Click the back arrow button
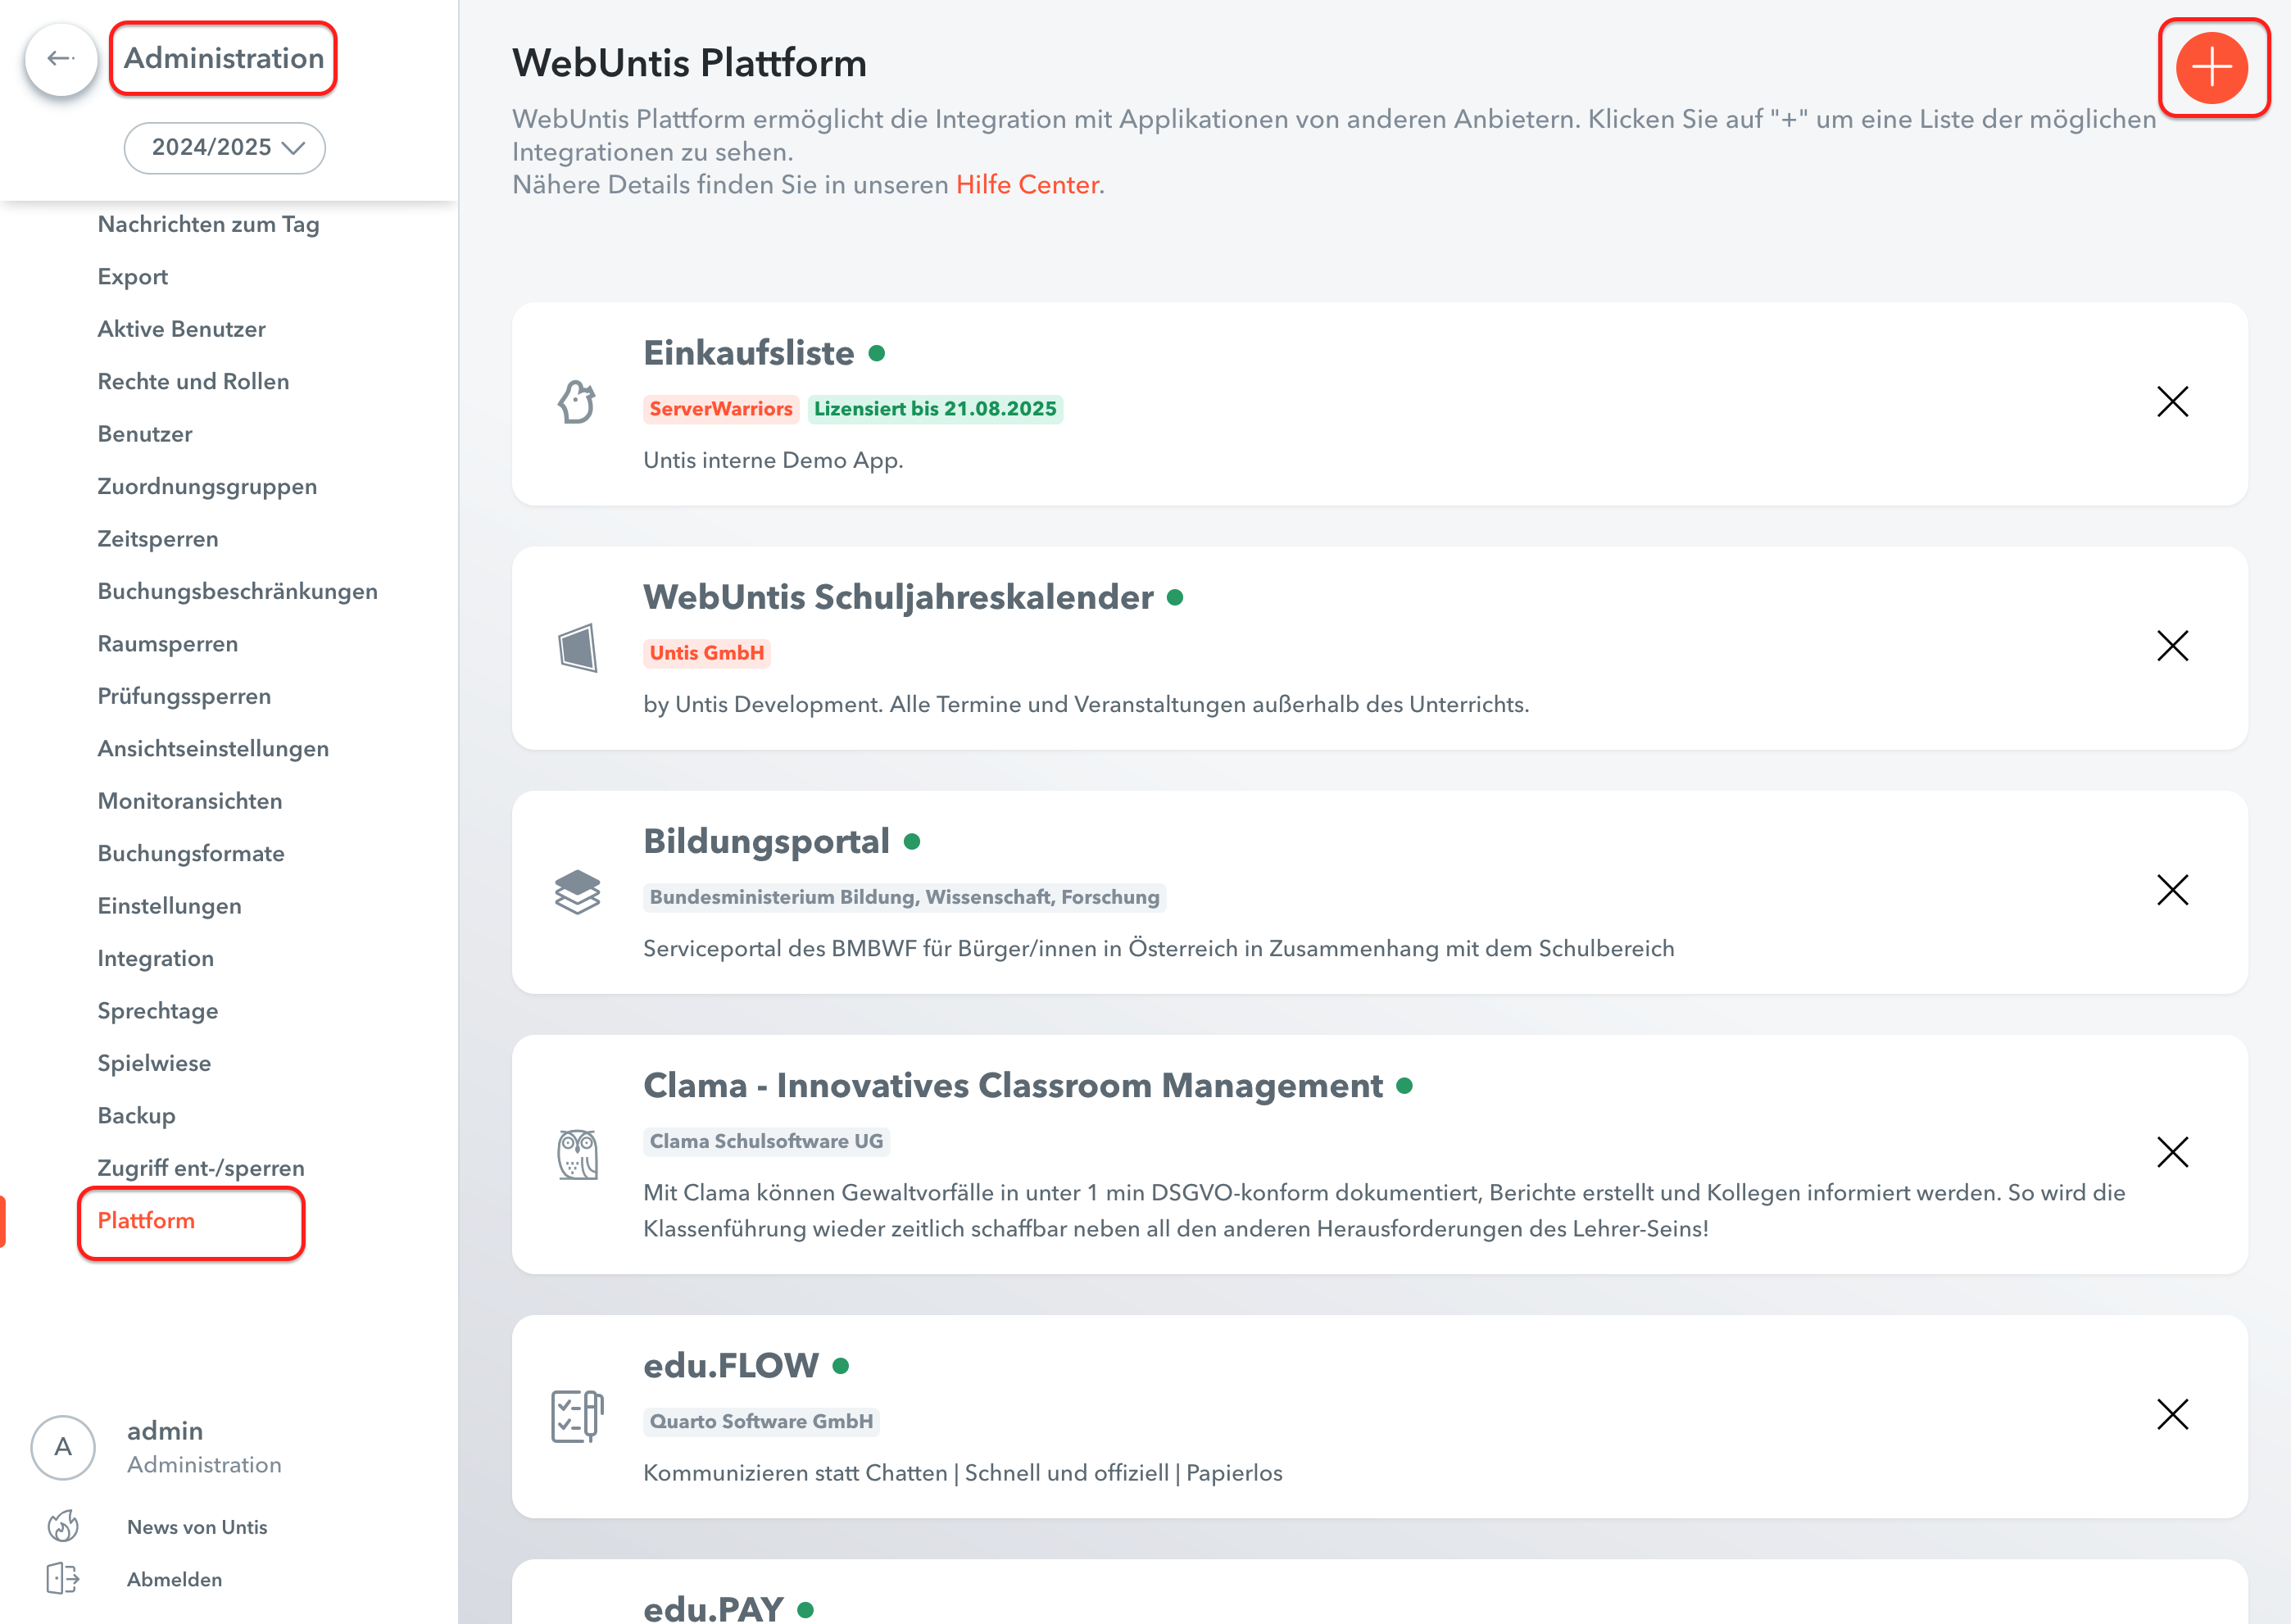Screen dimensions: 2291x1624 pos(61,59)
